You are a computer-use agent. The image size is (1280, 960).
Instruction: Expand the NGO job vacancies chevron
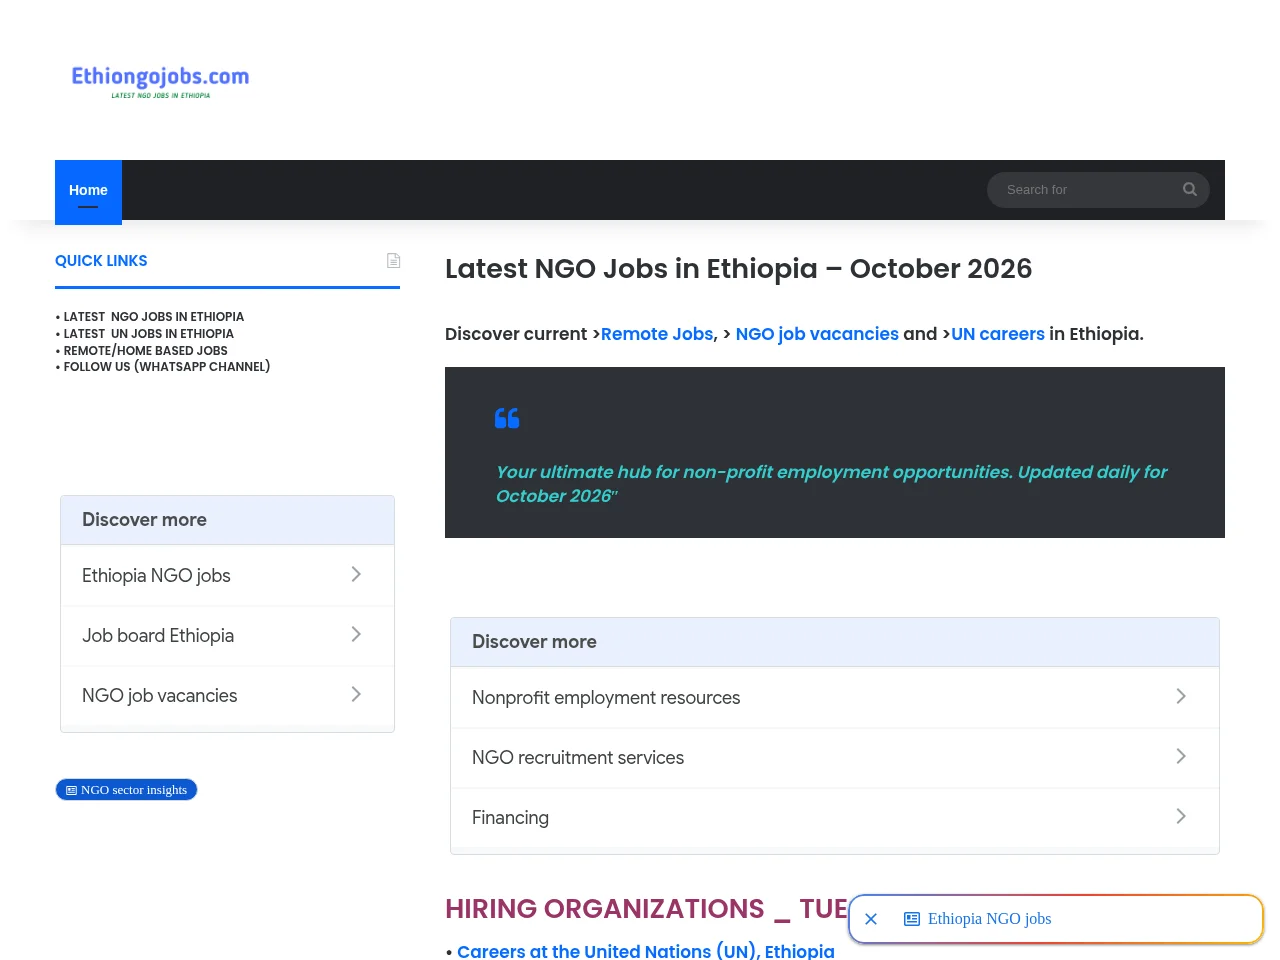tap(356, 694)
